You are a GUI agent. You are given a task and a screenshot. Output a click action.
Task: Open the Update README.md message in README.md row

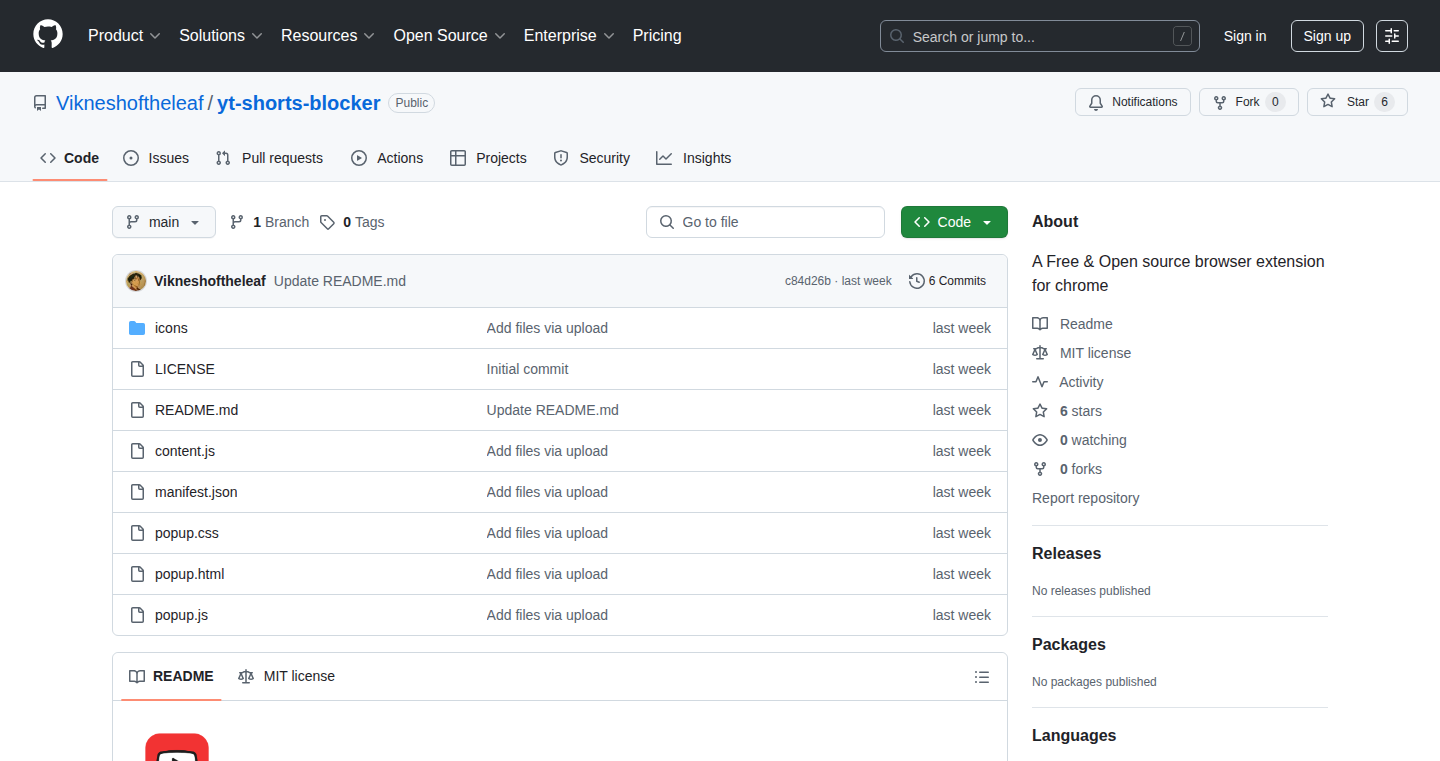553,410
